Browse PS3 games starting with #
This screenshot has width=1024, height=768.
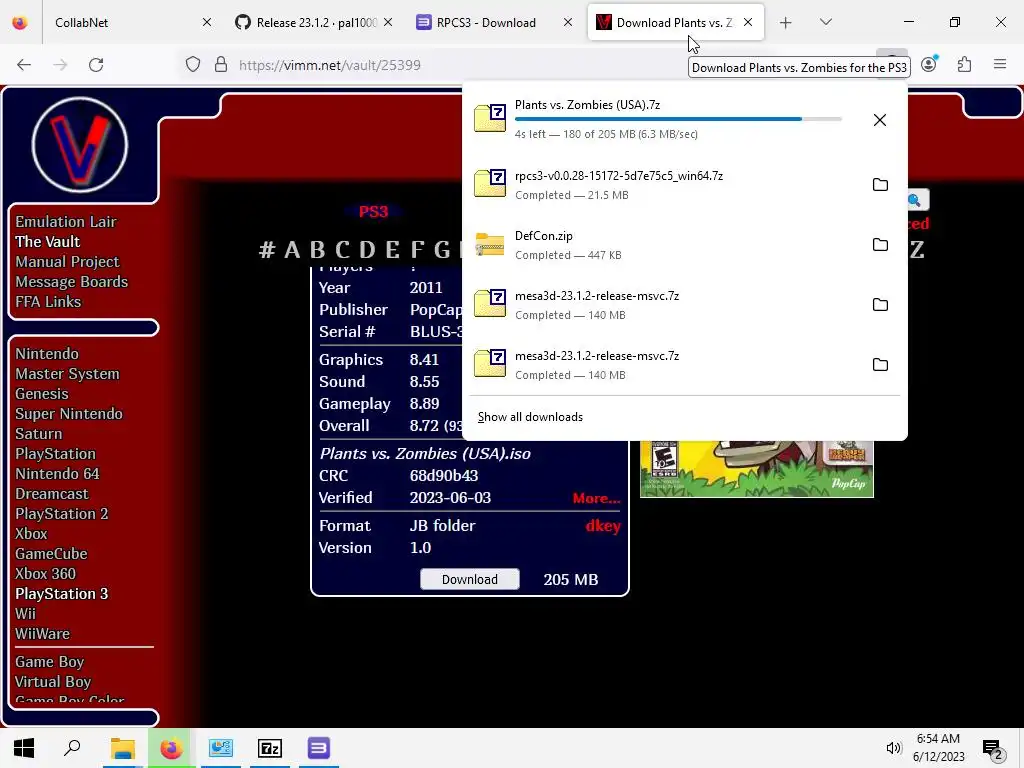coord(266,249)
